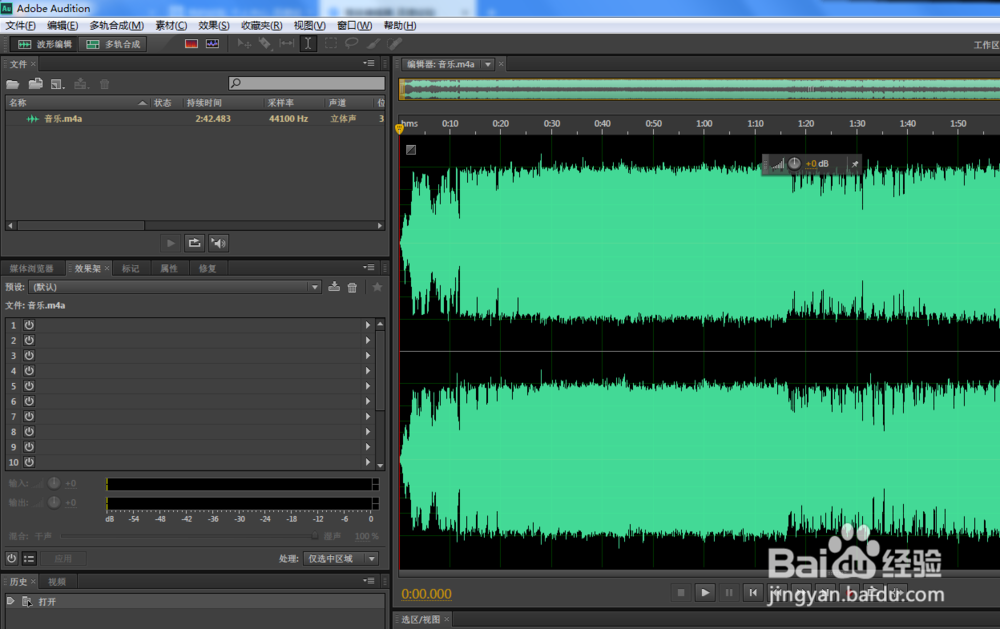1000x629 pixels.
Task: Select the Time Selection tool
Action: pyautogui.click(x=308, y=43)
